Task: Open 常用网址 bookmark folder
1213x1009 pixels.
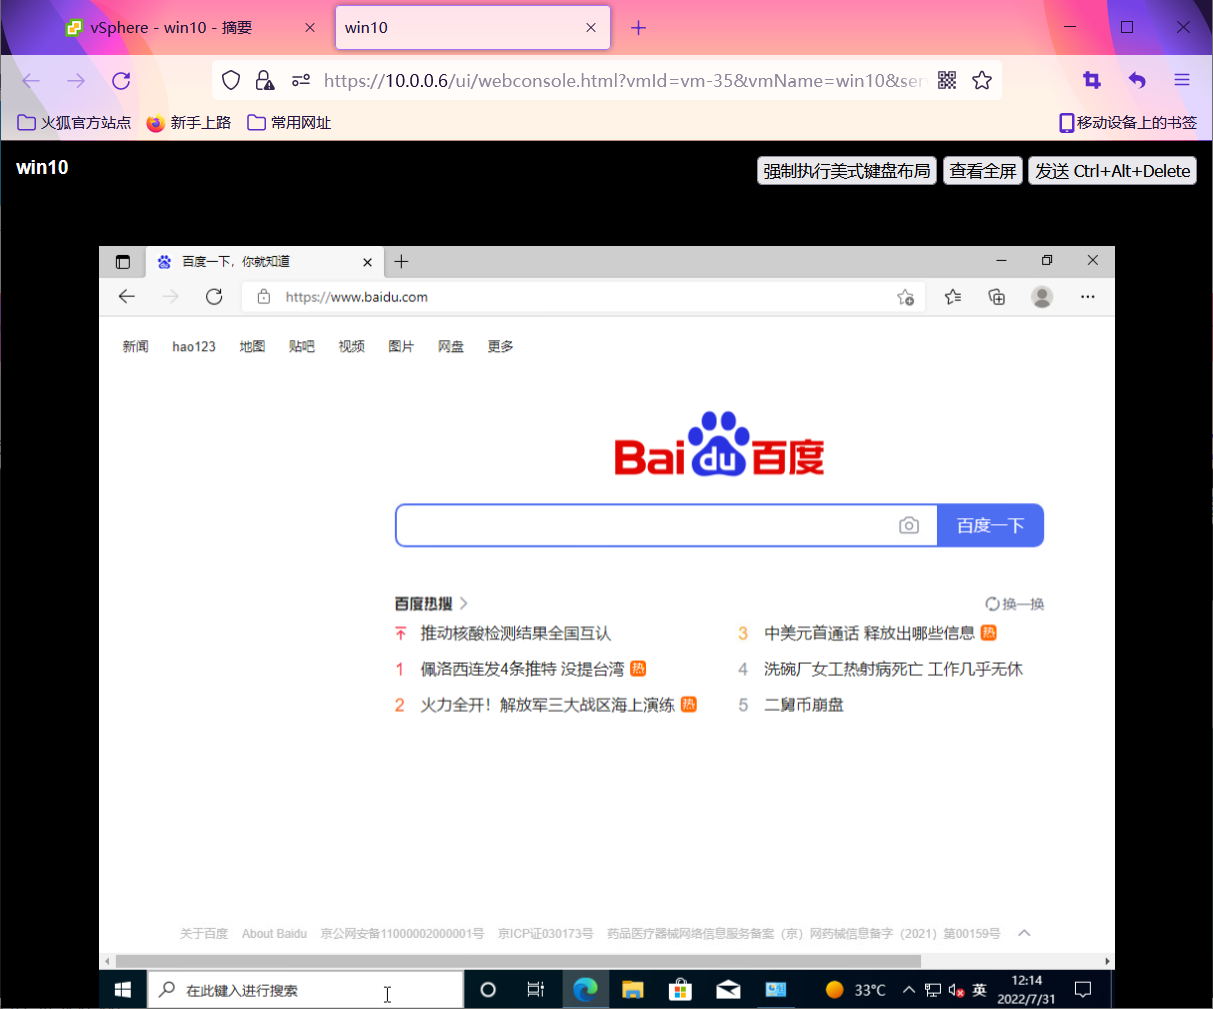Action: coord(289,123)
